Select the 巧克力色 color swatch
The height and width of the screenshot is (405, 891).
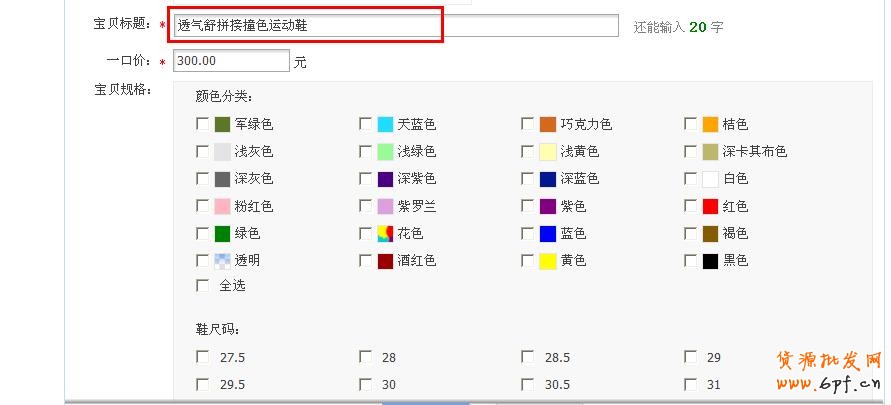[548, 125]
